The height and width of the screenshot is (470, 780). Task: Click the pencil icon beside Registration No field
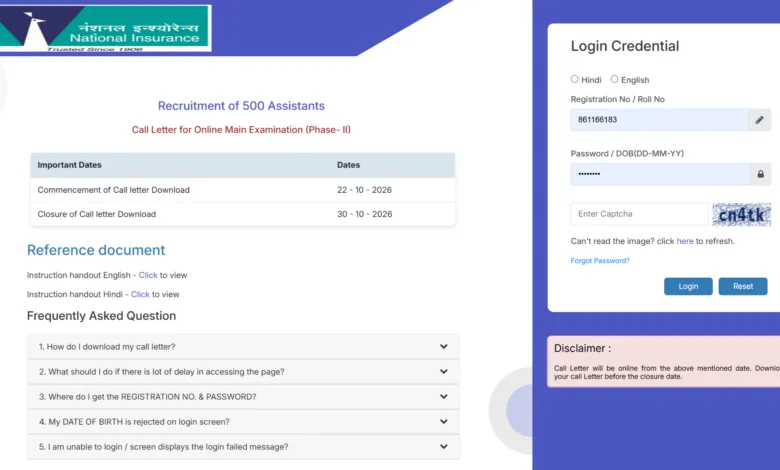click(759, 120)
